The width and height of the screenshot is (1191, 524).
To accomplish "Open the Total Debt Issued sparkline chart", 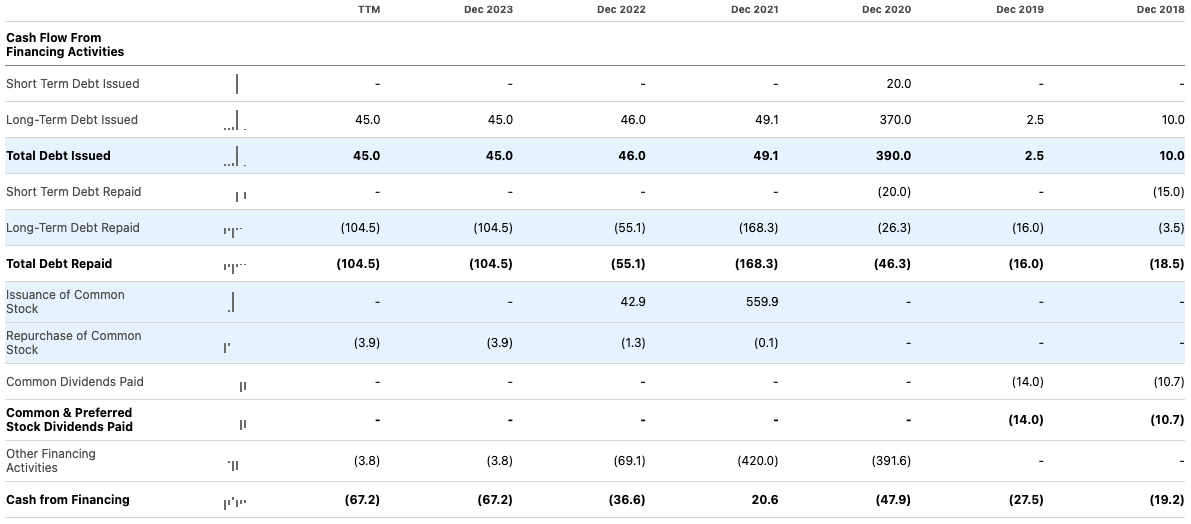I will (235, 156).
